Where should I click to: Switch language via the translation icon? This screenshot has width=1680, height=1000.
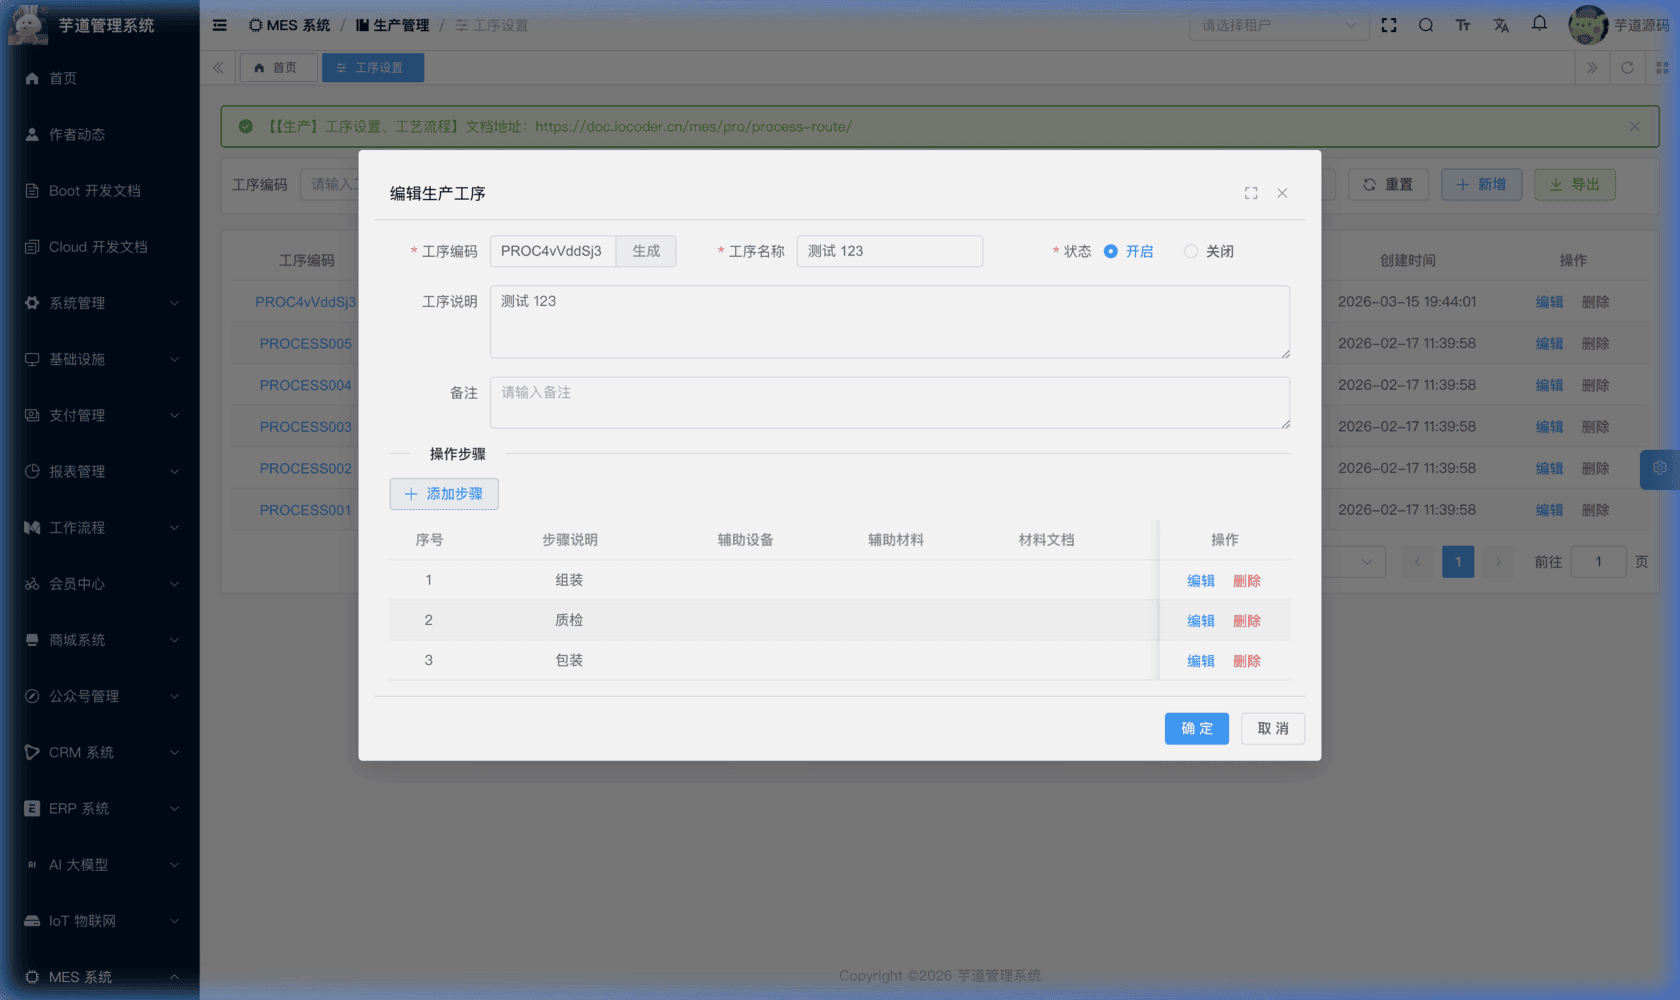click(1501, 25)
